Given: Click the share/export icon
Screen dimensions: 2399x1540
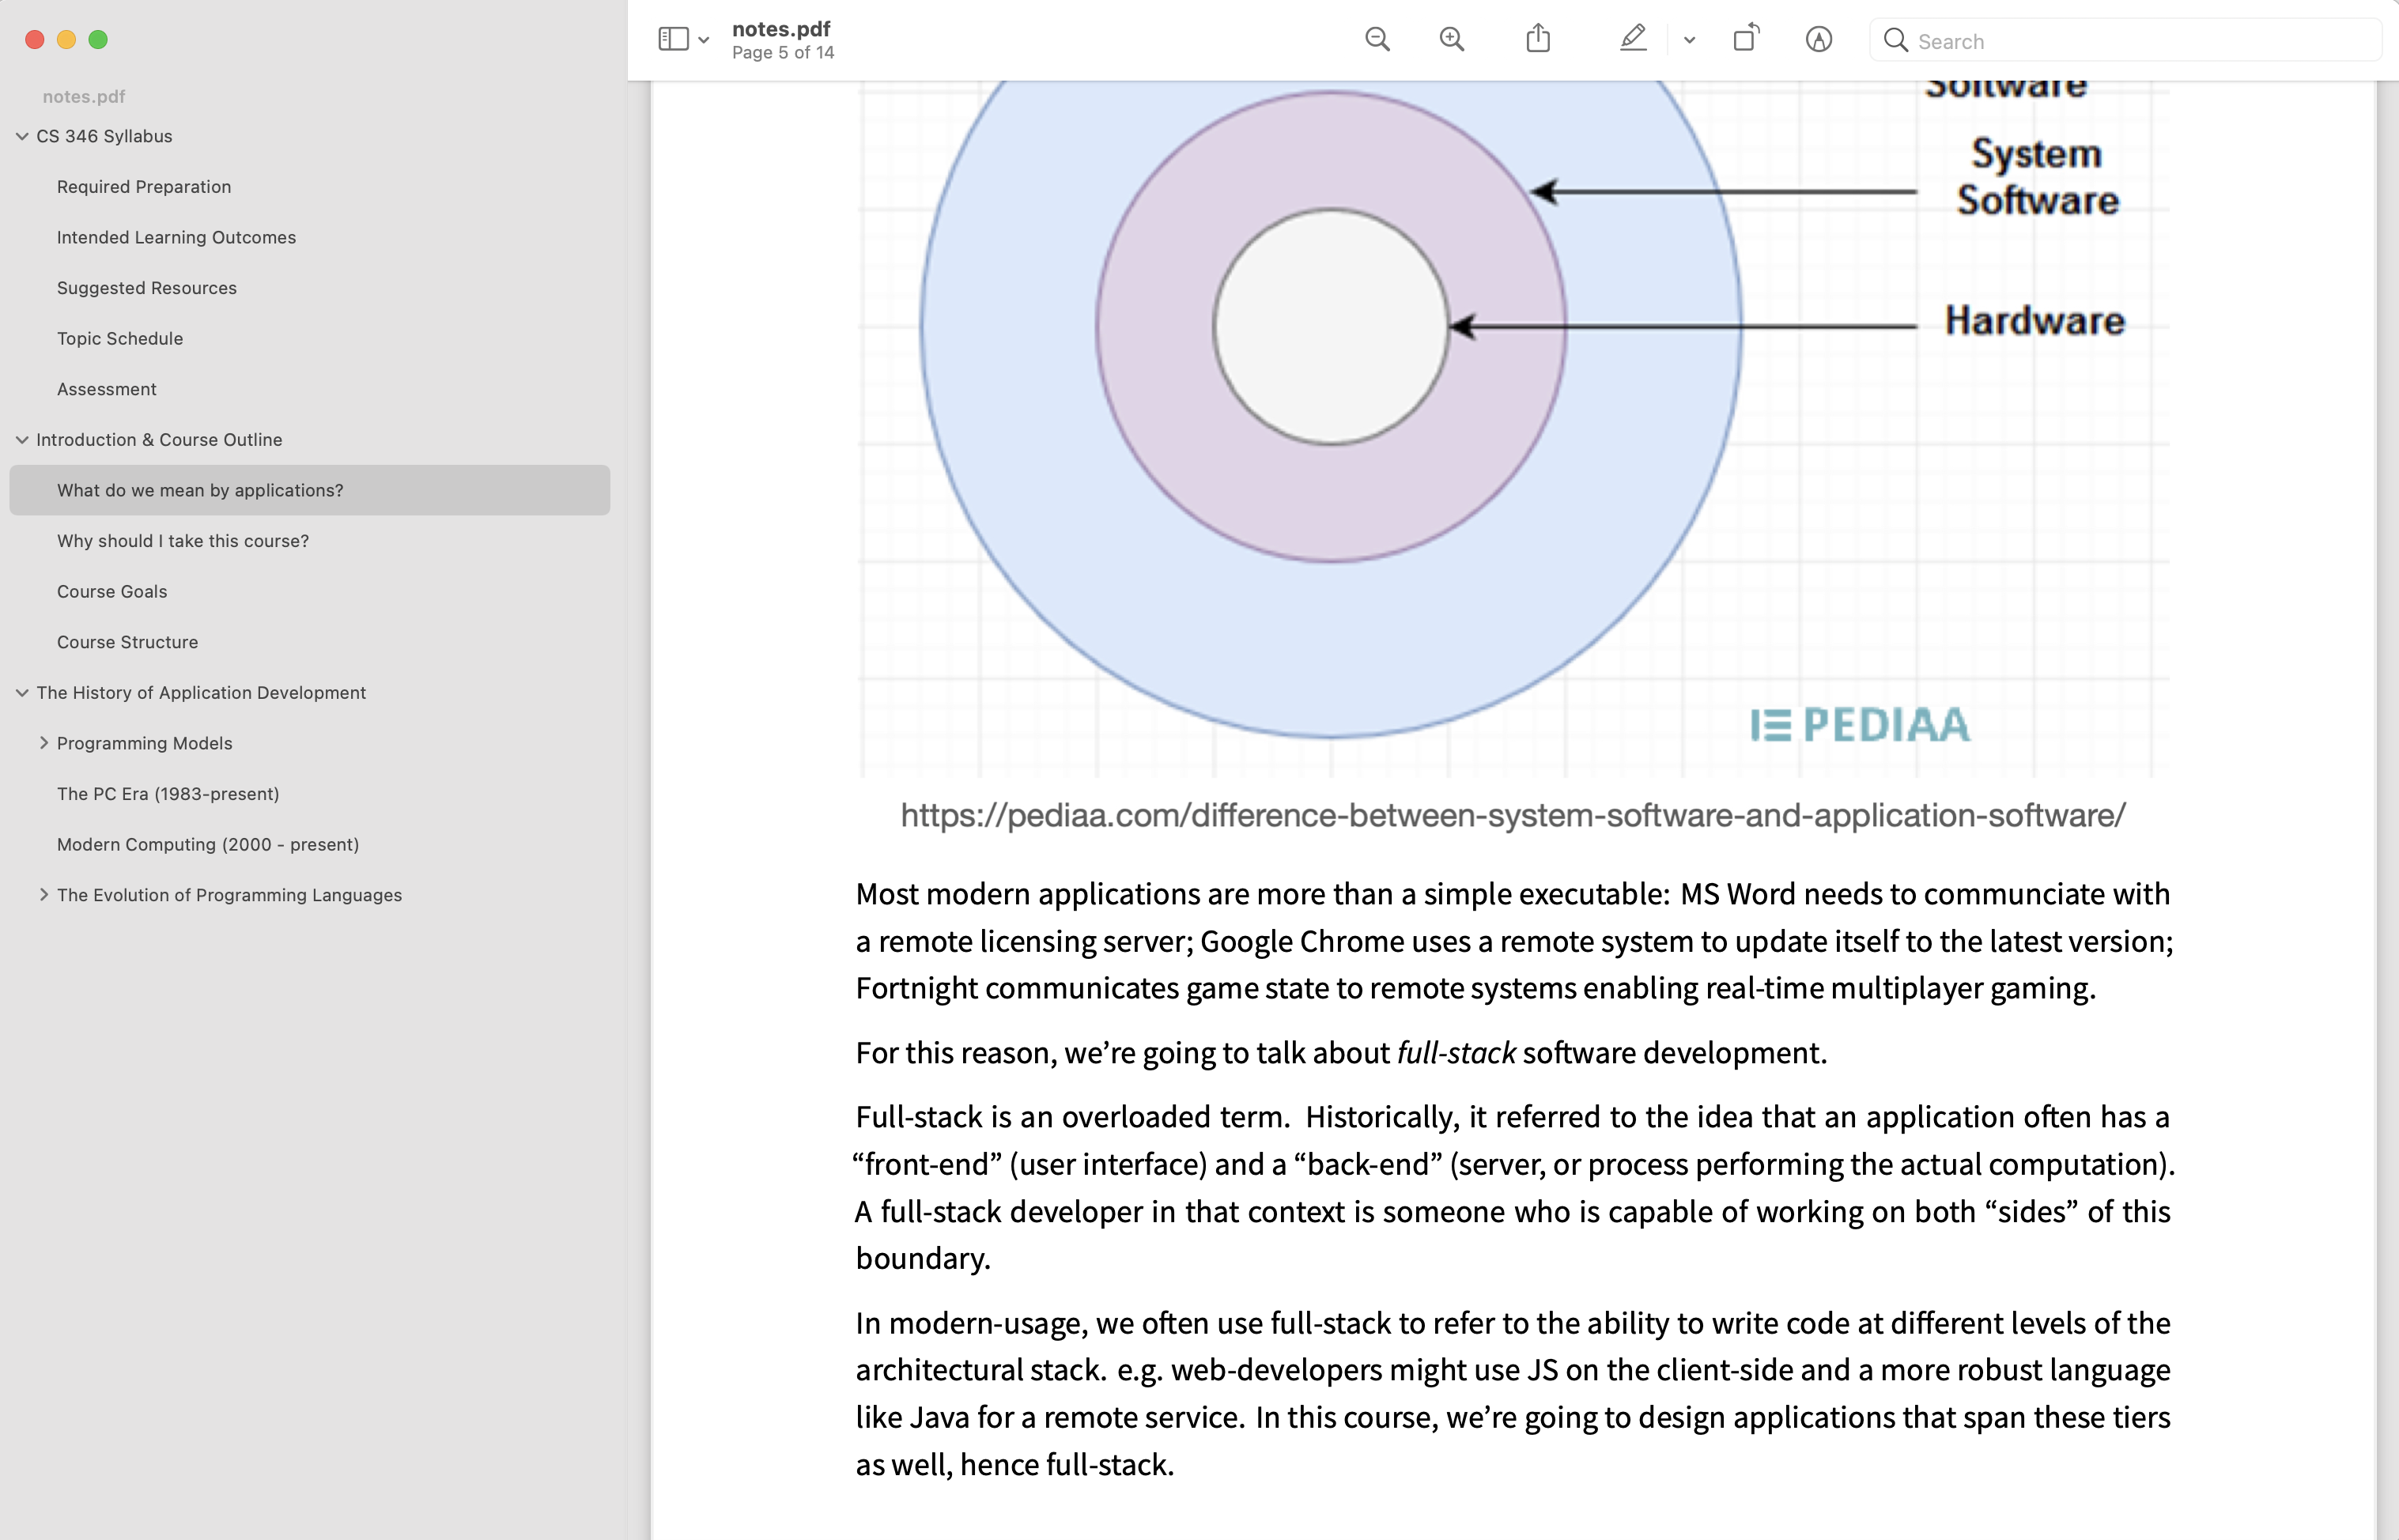Looking at the screenshot, I should coord(1537,39).
